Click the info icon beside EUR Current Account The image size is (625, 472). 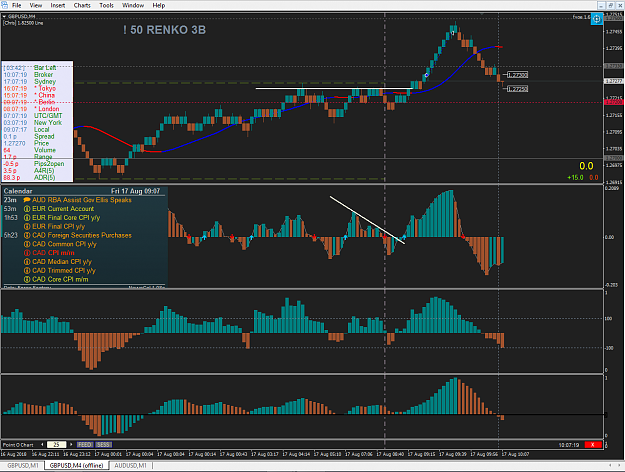tap(27, 208)
